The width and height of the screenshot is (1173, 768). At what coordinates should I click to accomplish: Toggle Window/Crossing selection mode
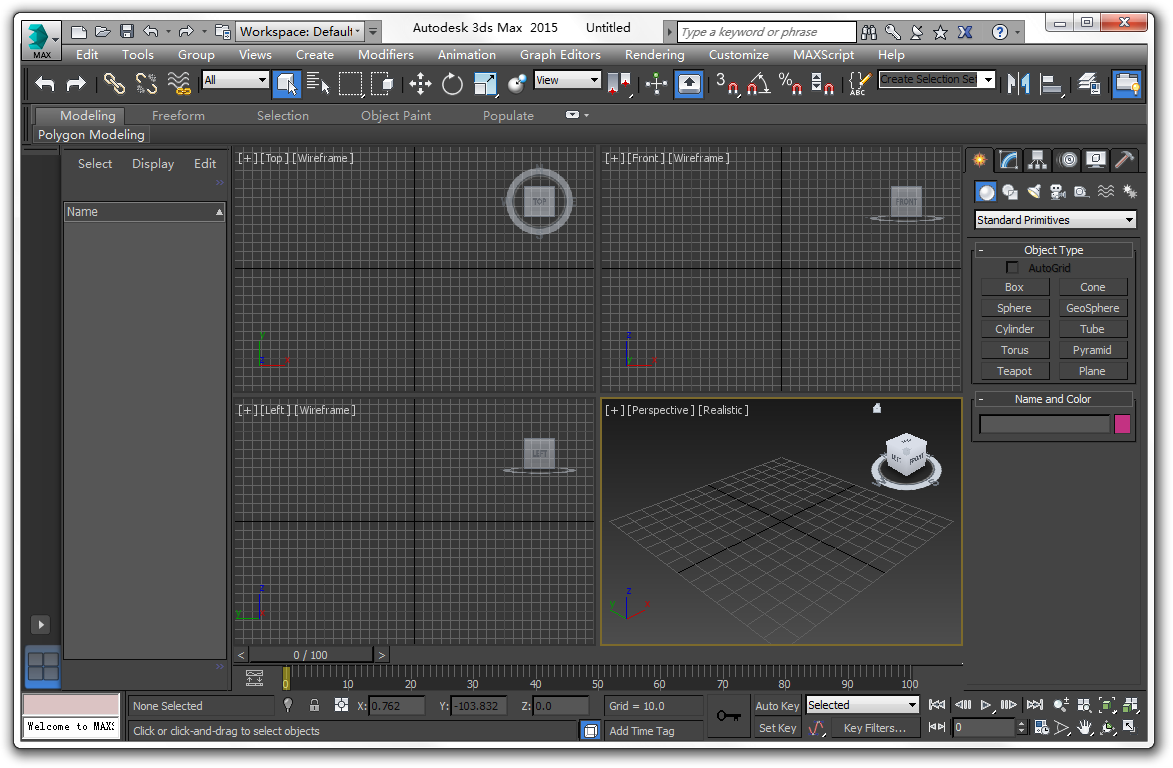[x=382, y=84]
